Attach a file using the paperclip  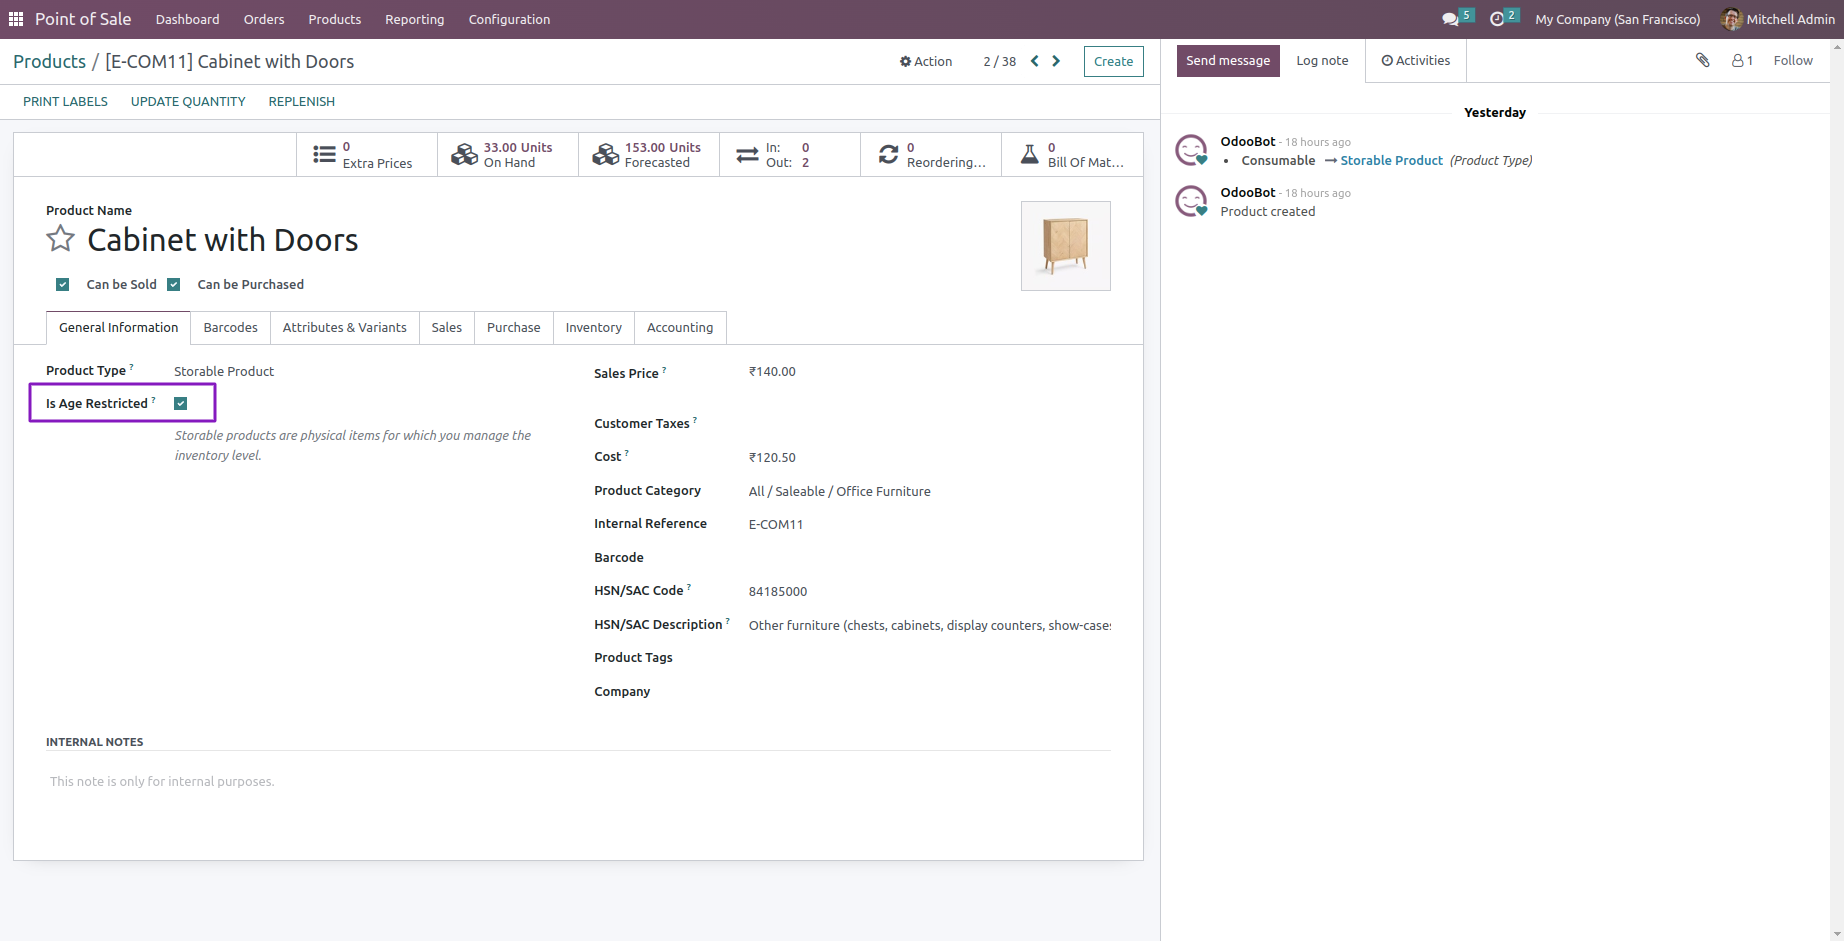tap(1701, 60)
